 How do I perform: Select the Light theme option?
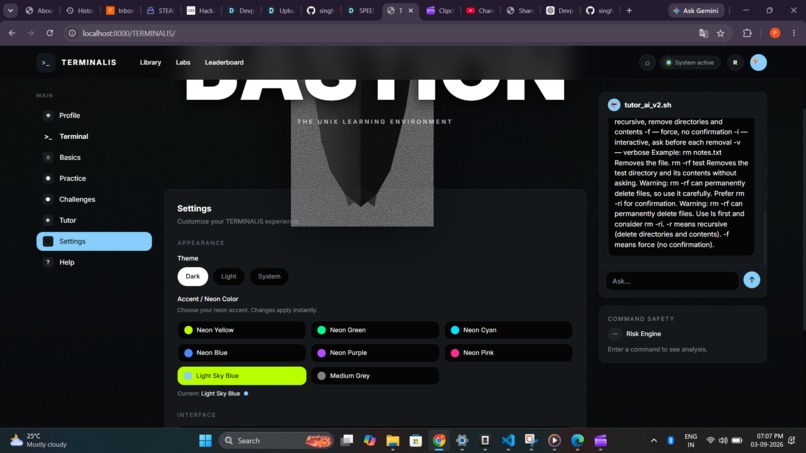pyautogui.click(x=229, y=277)
